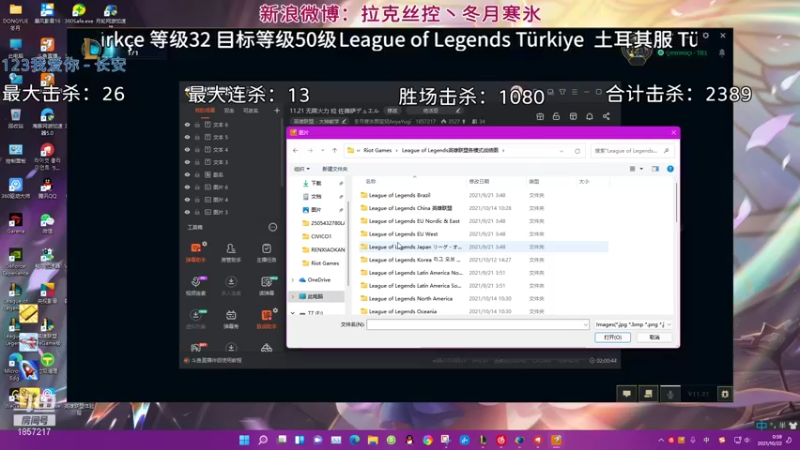Viewport: 800px width, 450px height.
Task: Expand the 此电脑 tree node
Action: (x=293, y=296)
